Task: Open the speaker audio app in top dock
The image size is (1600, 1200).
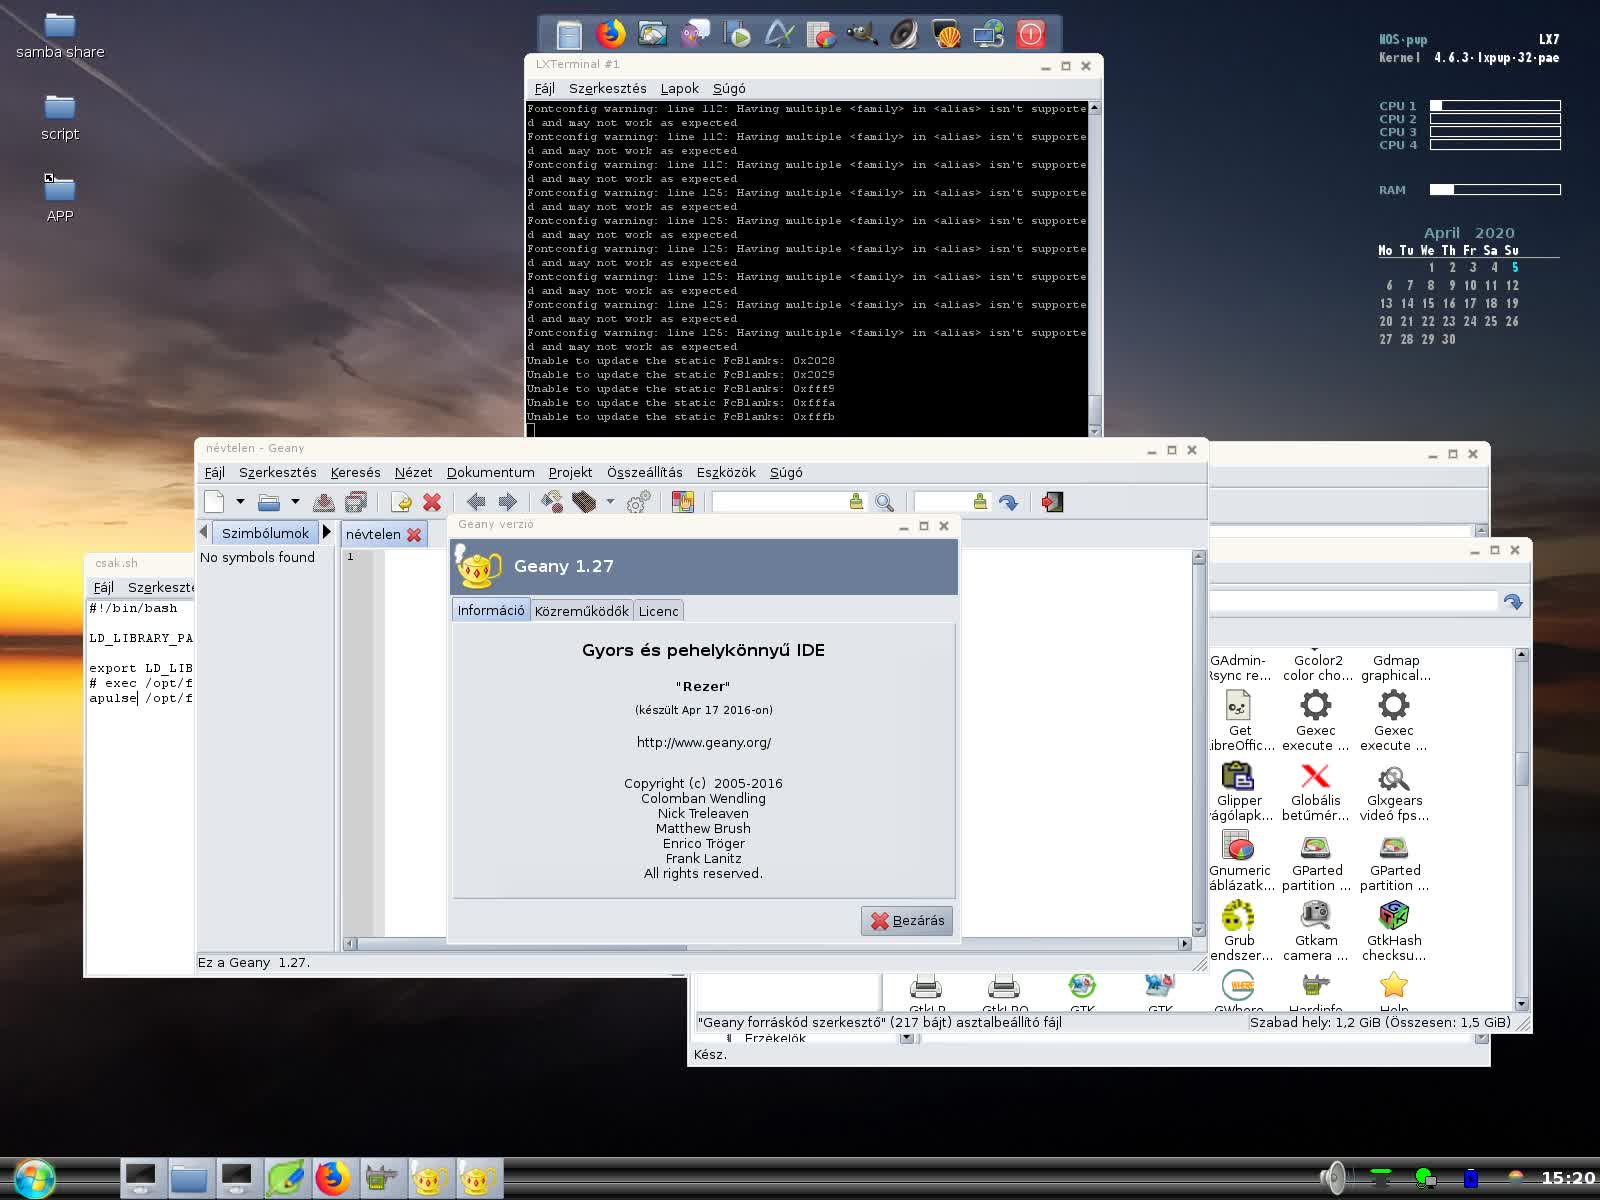Action: tap(904, 34)
